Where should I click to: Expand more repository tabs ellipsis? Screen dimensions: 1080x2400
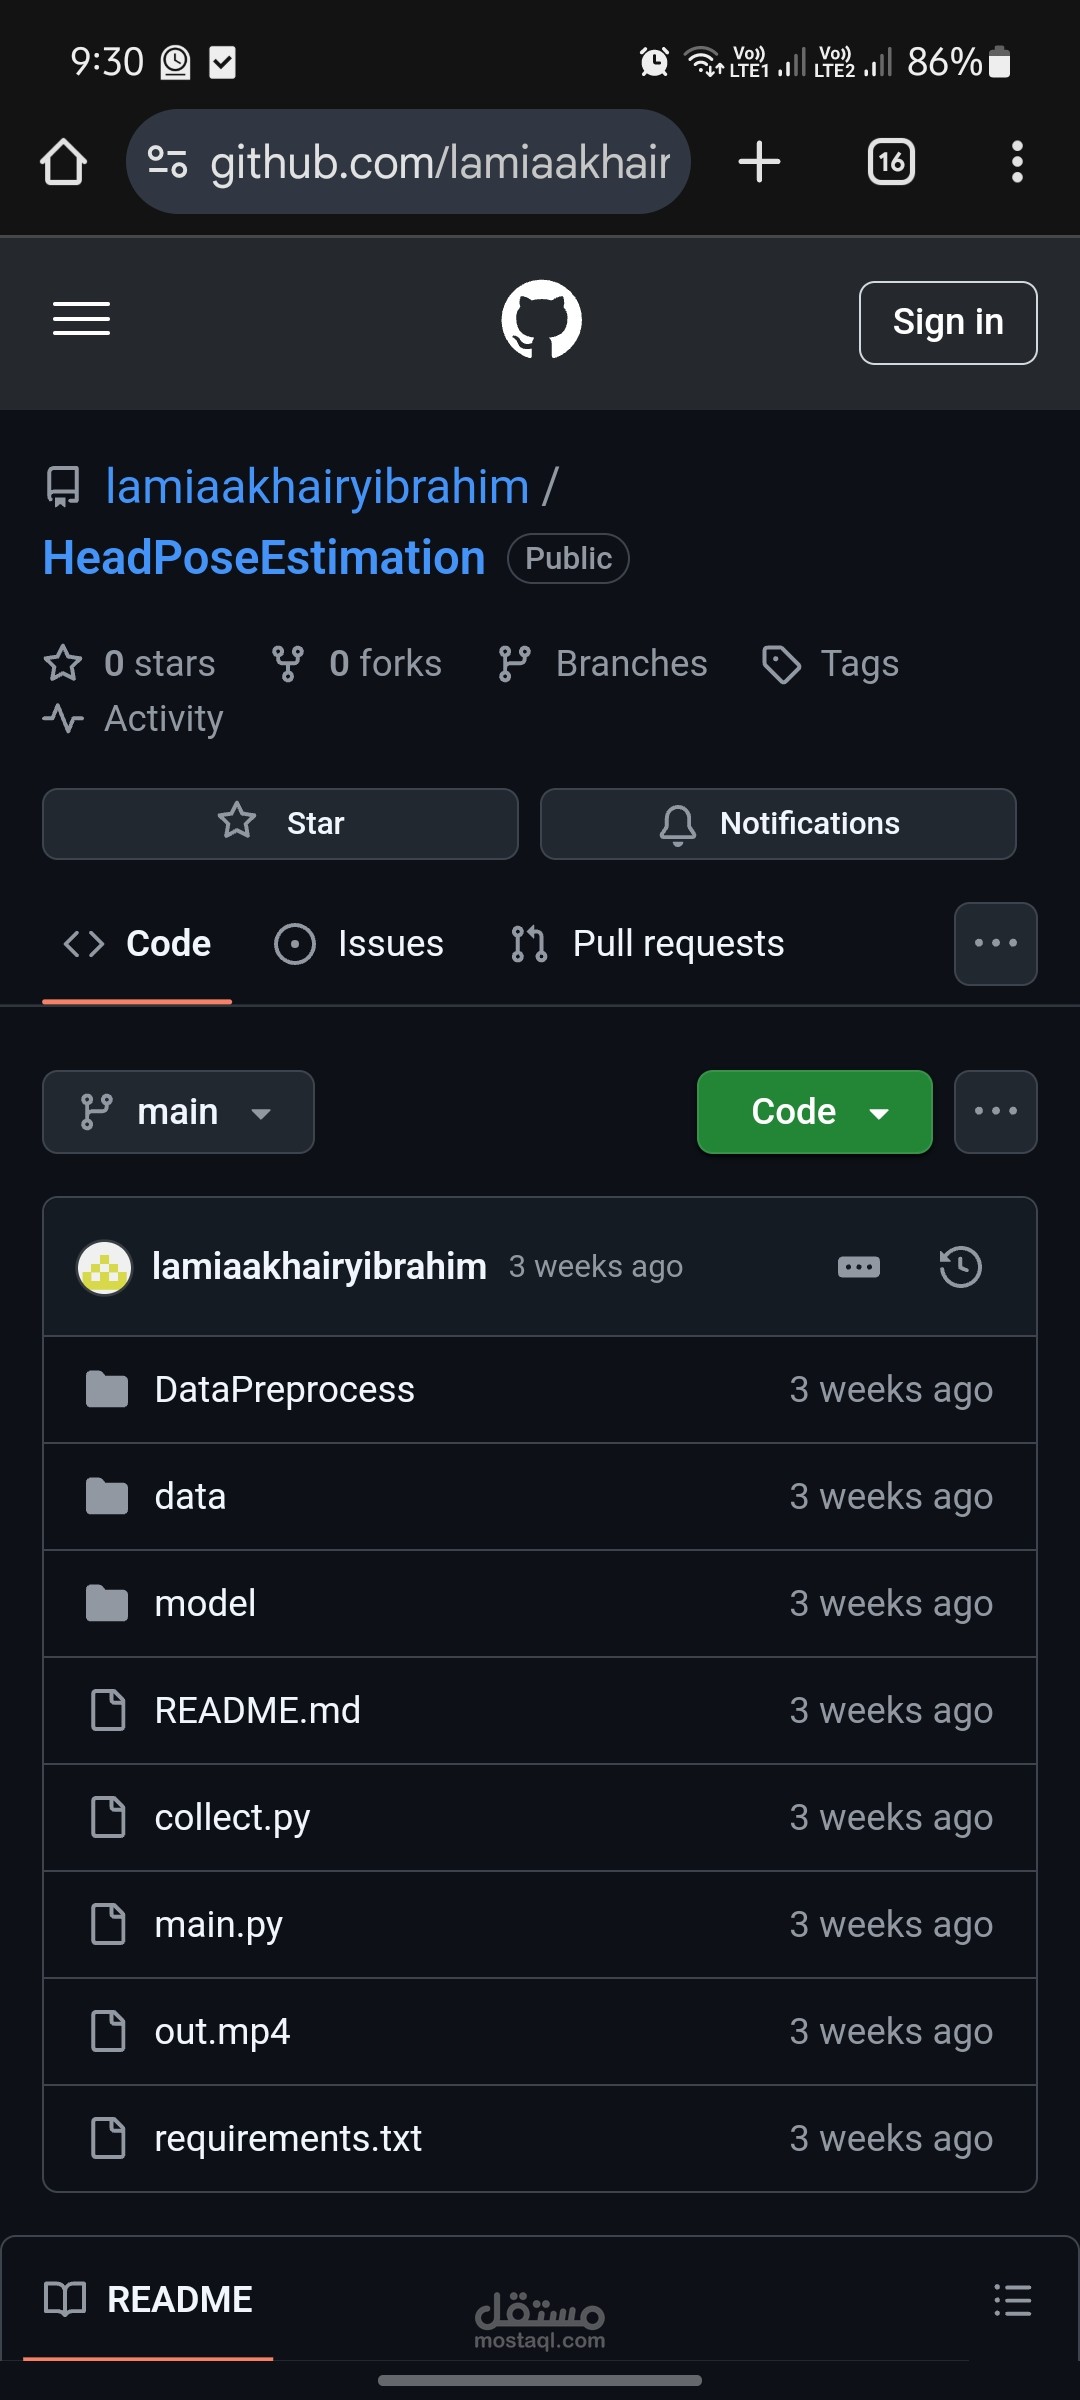point(995,944)
